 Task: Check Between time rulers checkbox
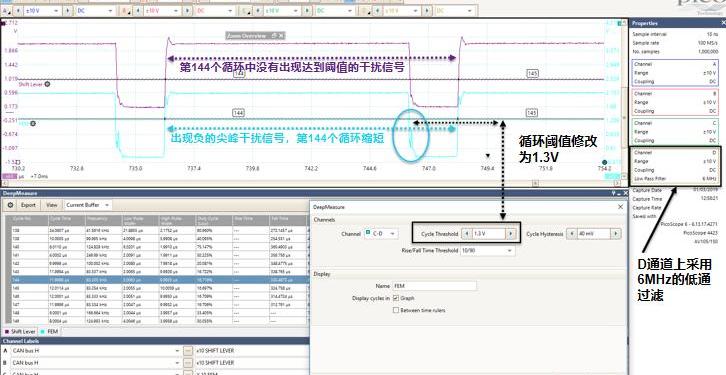point(396,310)
